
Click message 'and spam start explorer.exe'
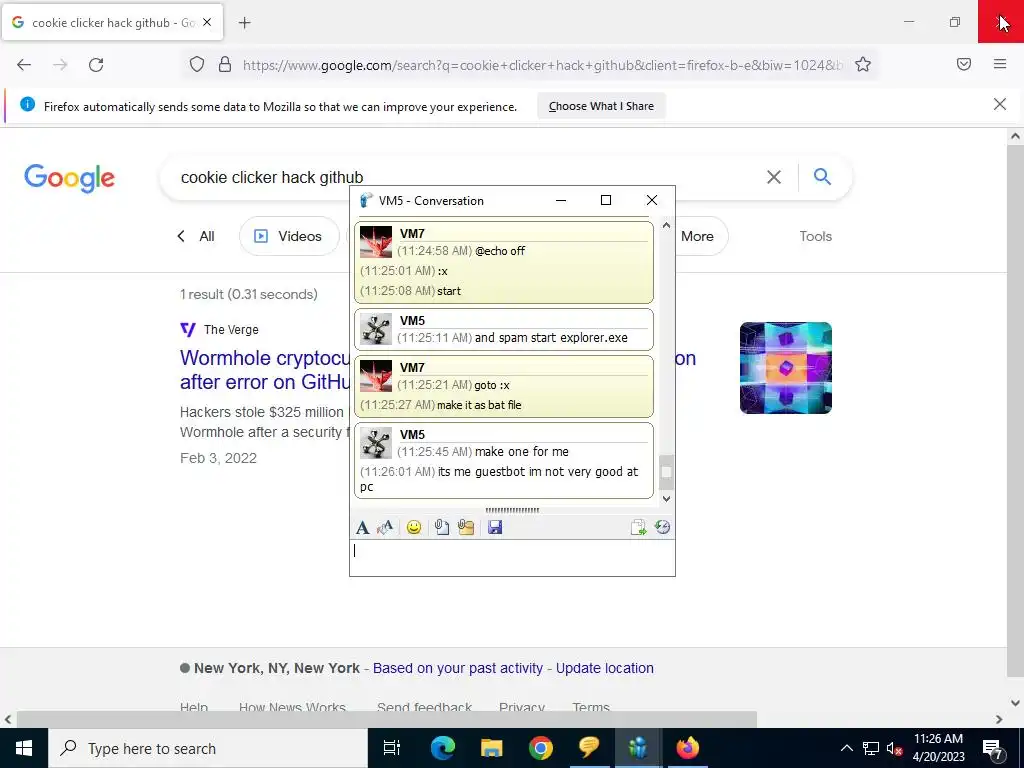551,338
